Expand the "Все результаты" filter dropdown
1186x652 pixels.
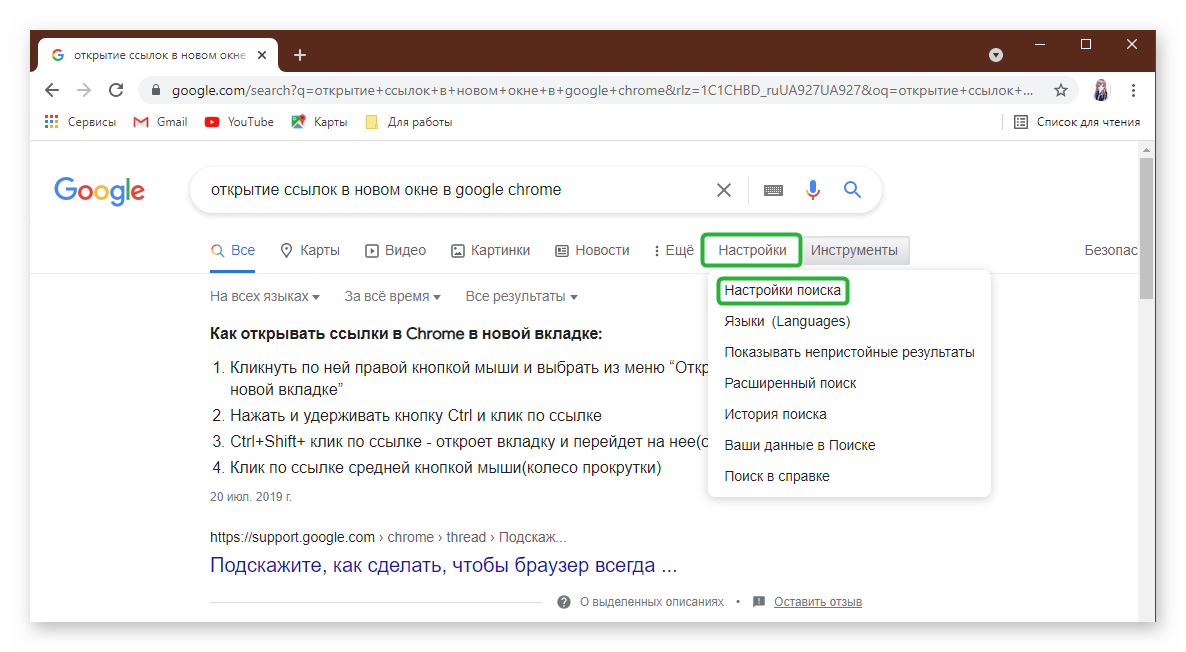[521, 297]
